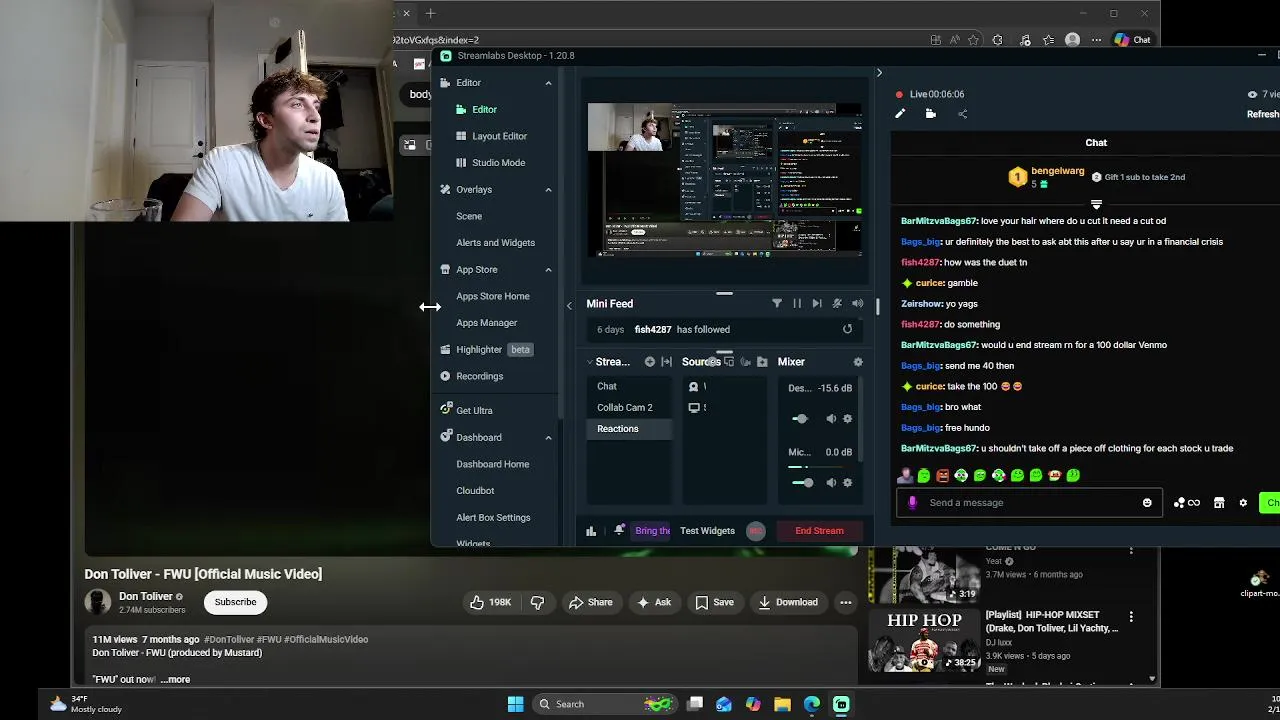
Task: Open performance stats bar-chart icon
Action: coord(591,531)
